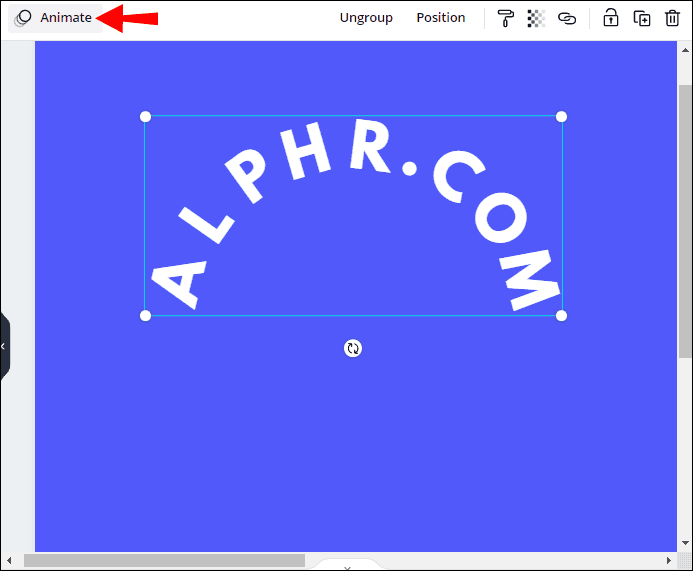Click the duplicate icon

[x=642, y=18]
